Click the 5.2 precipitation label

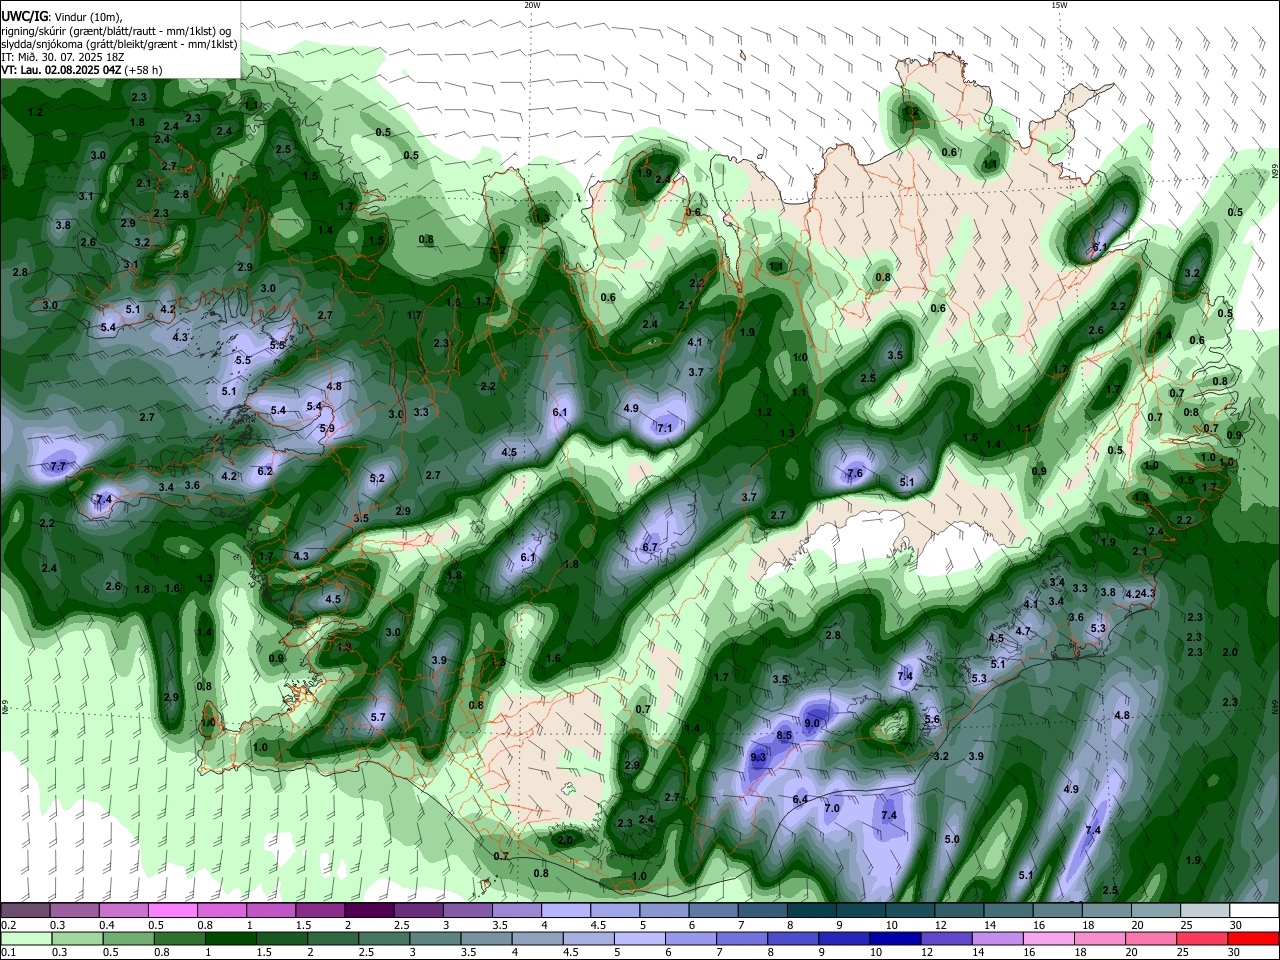pos(377,479)
